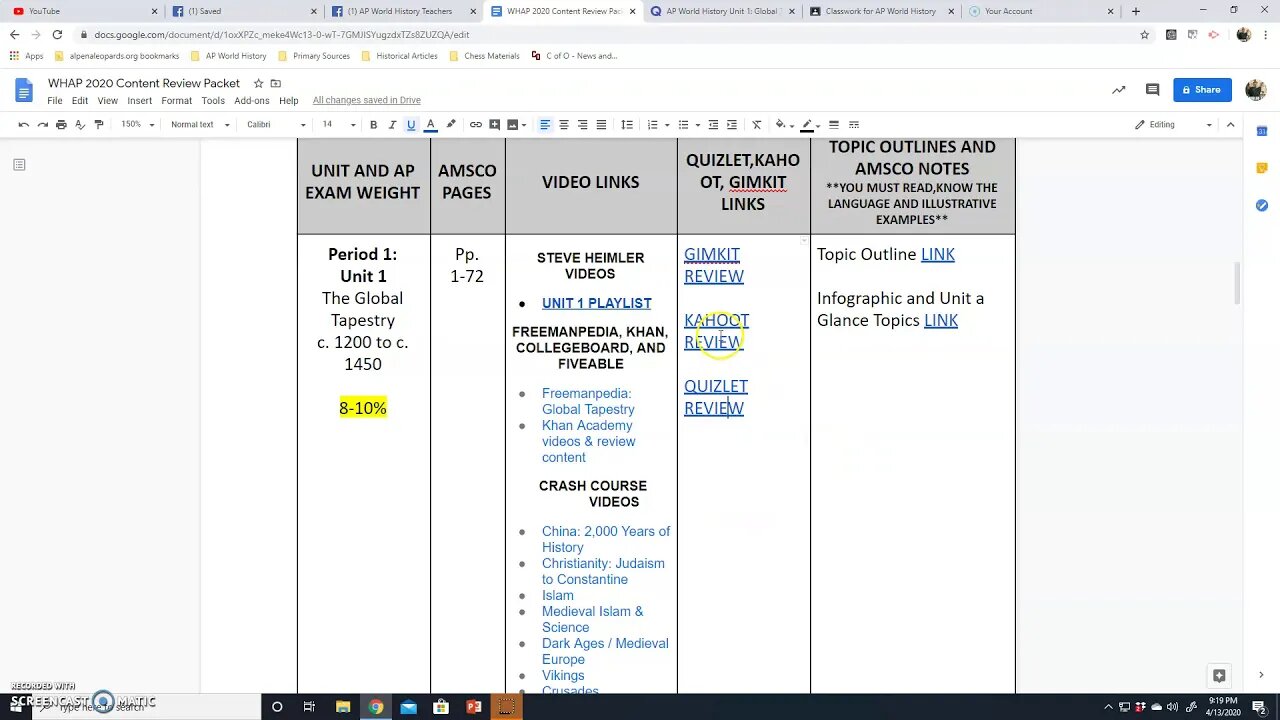The width and height of the screenshot is (1280, 720).
Task: Open the QUIZLET REVIEW link
Action: tap(716, 397)
